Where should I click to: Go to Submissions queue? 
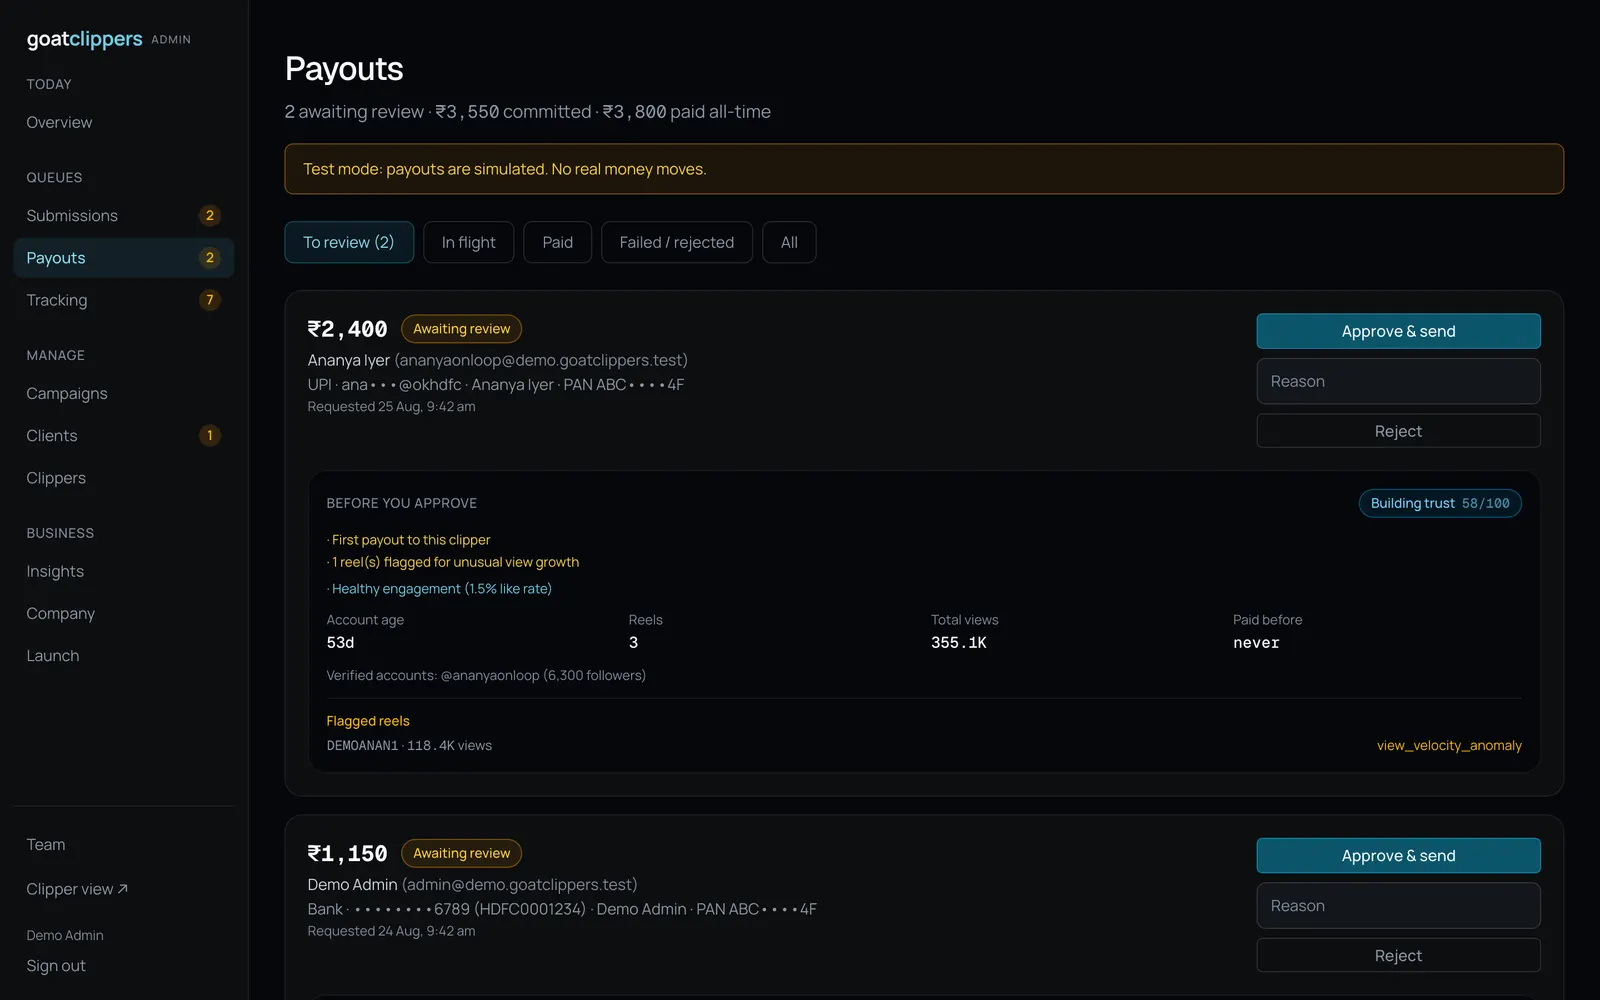[x=124, y=215]
